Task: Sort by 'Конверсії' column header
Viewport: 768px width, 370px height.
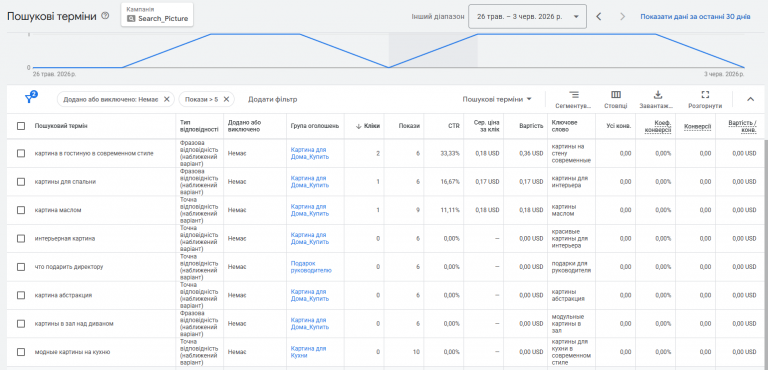Action: 697,126
